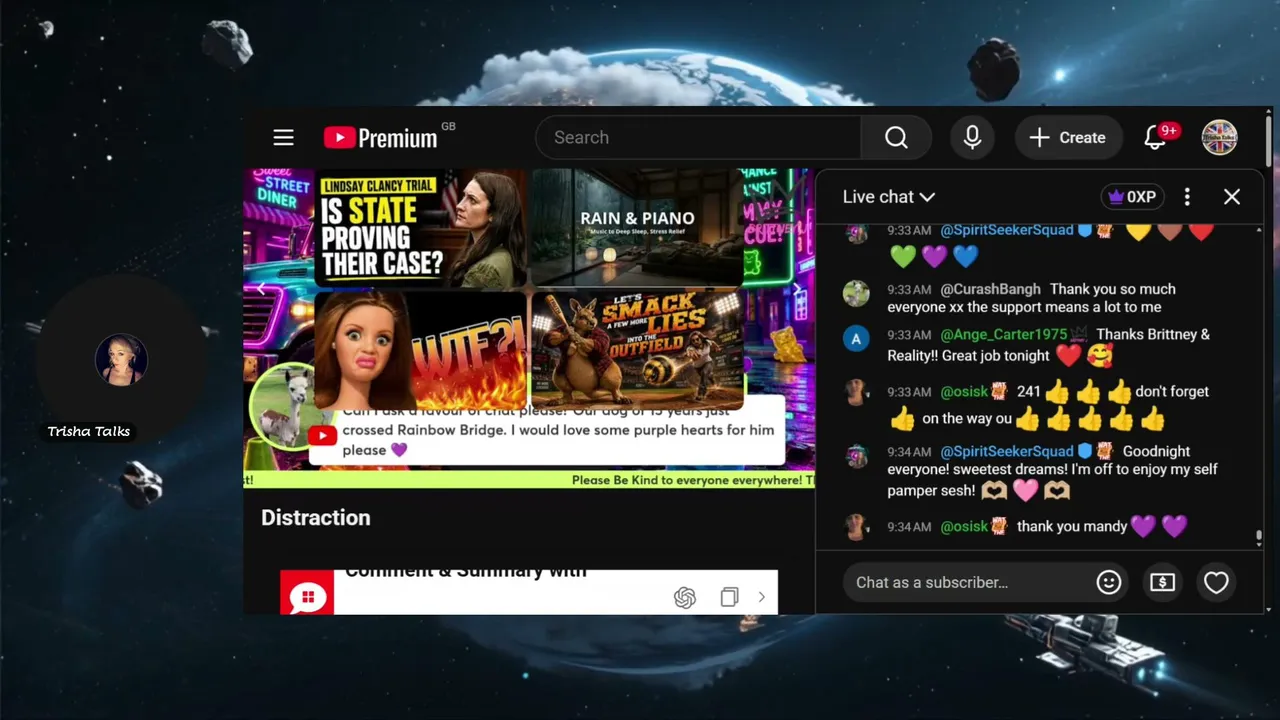Open the live chat three-dot options

pos(1187,197)
